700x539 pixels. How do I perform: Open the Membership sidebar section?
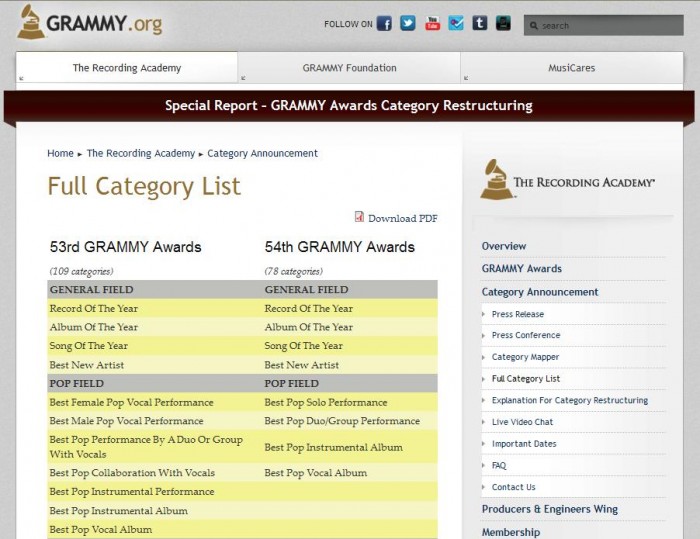(x=511, y=532)
